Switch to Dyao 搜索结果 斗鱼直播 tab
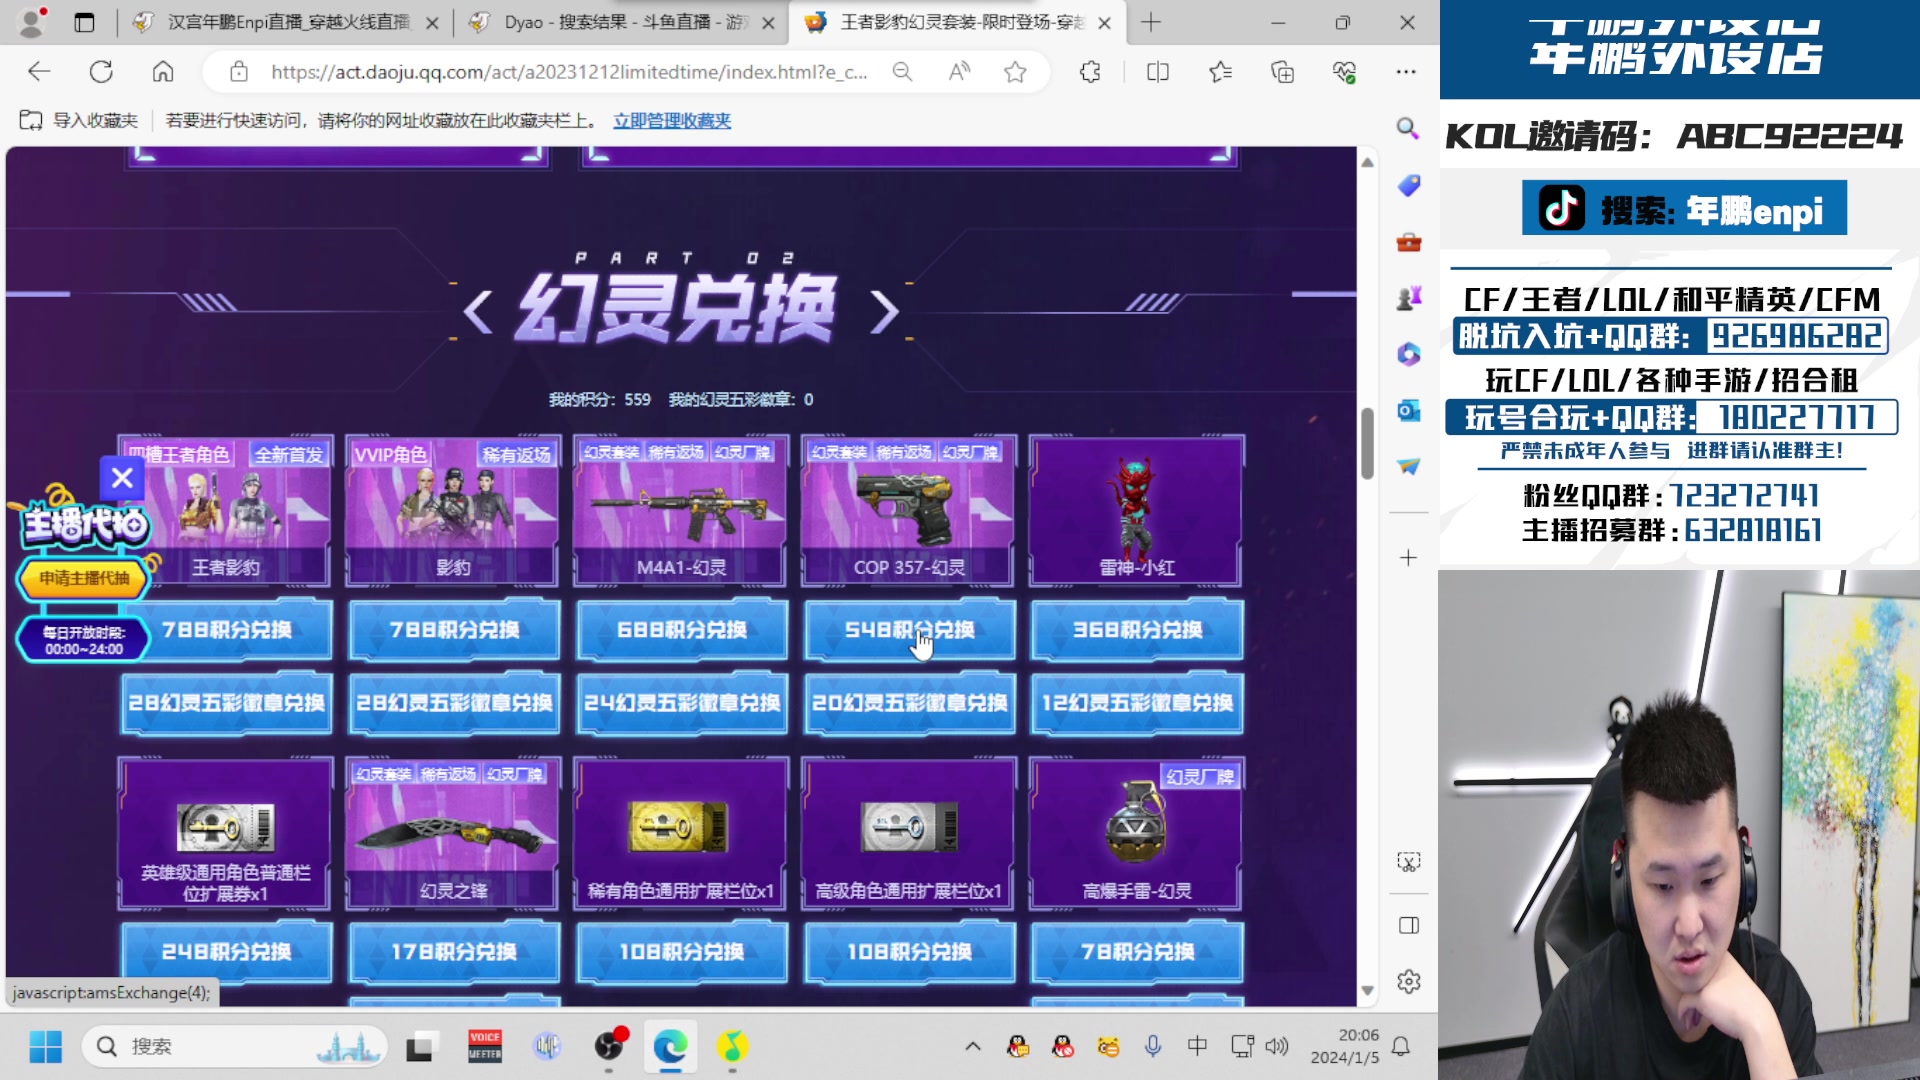 click(x=622, y=22)
